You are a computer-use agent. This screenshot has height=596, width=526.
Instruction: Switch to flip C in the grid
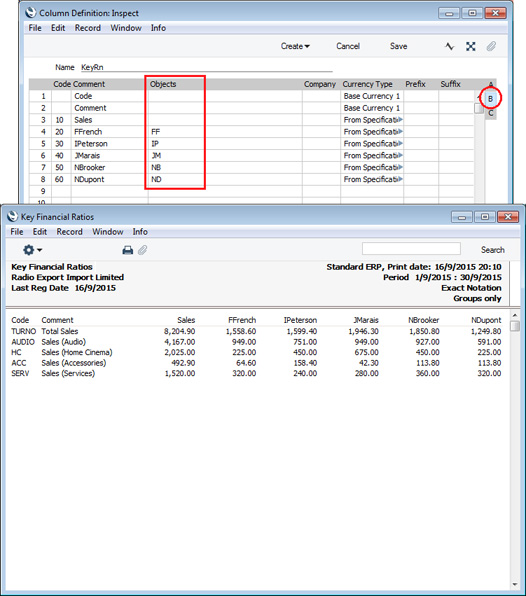pos(491,113)
